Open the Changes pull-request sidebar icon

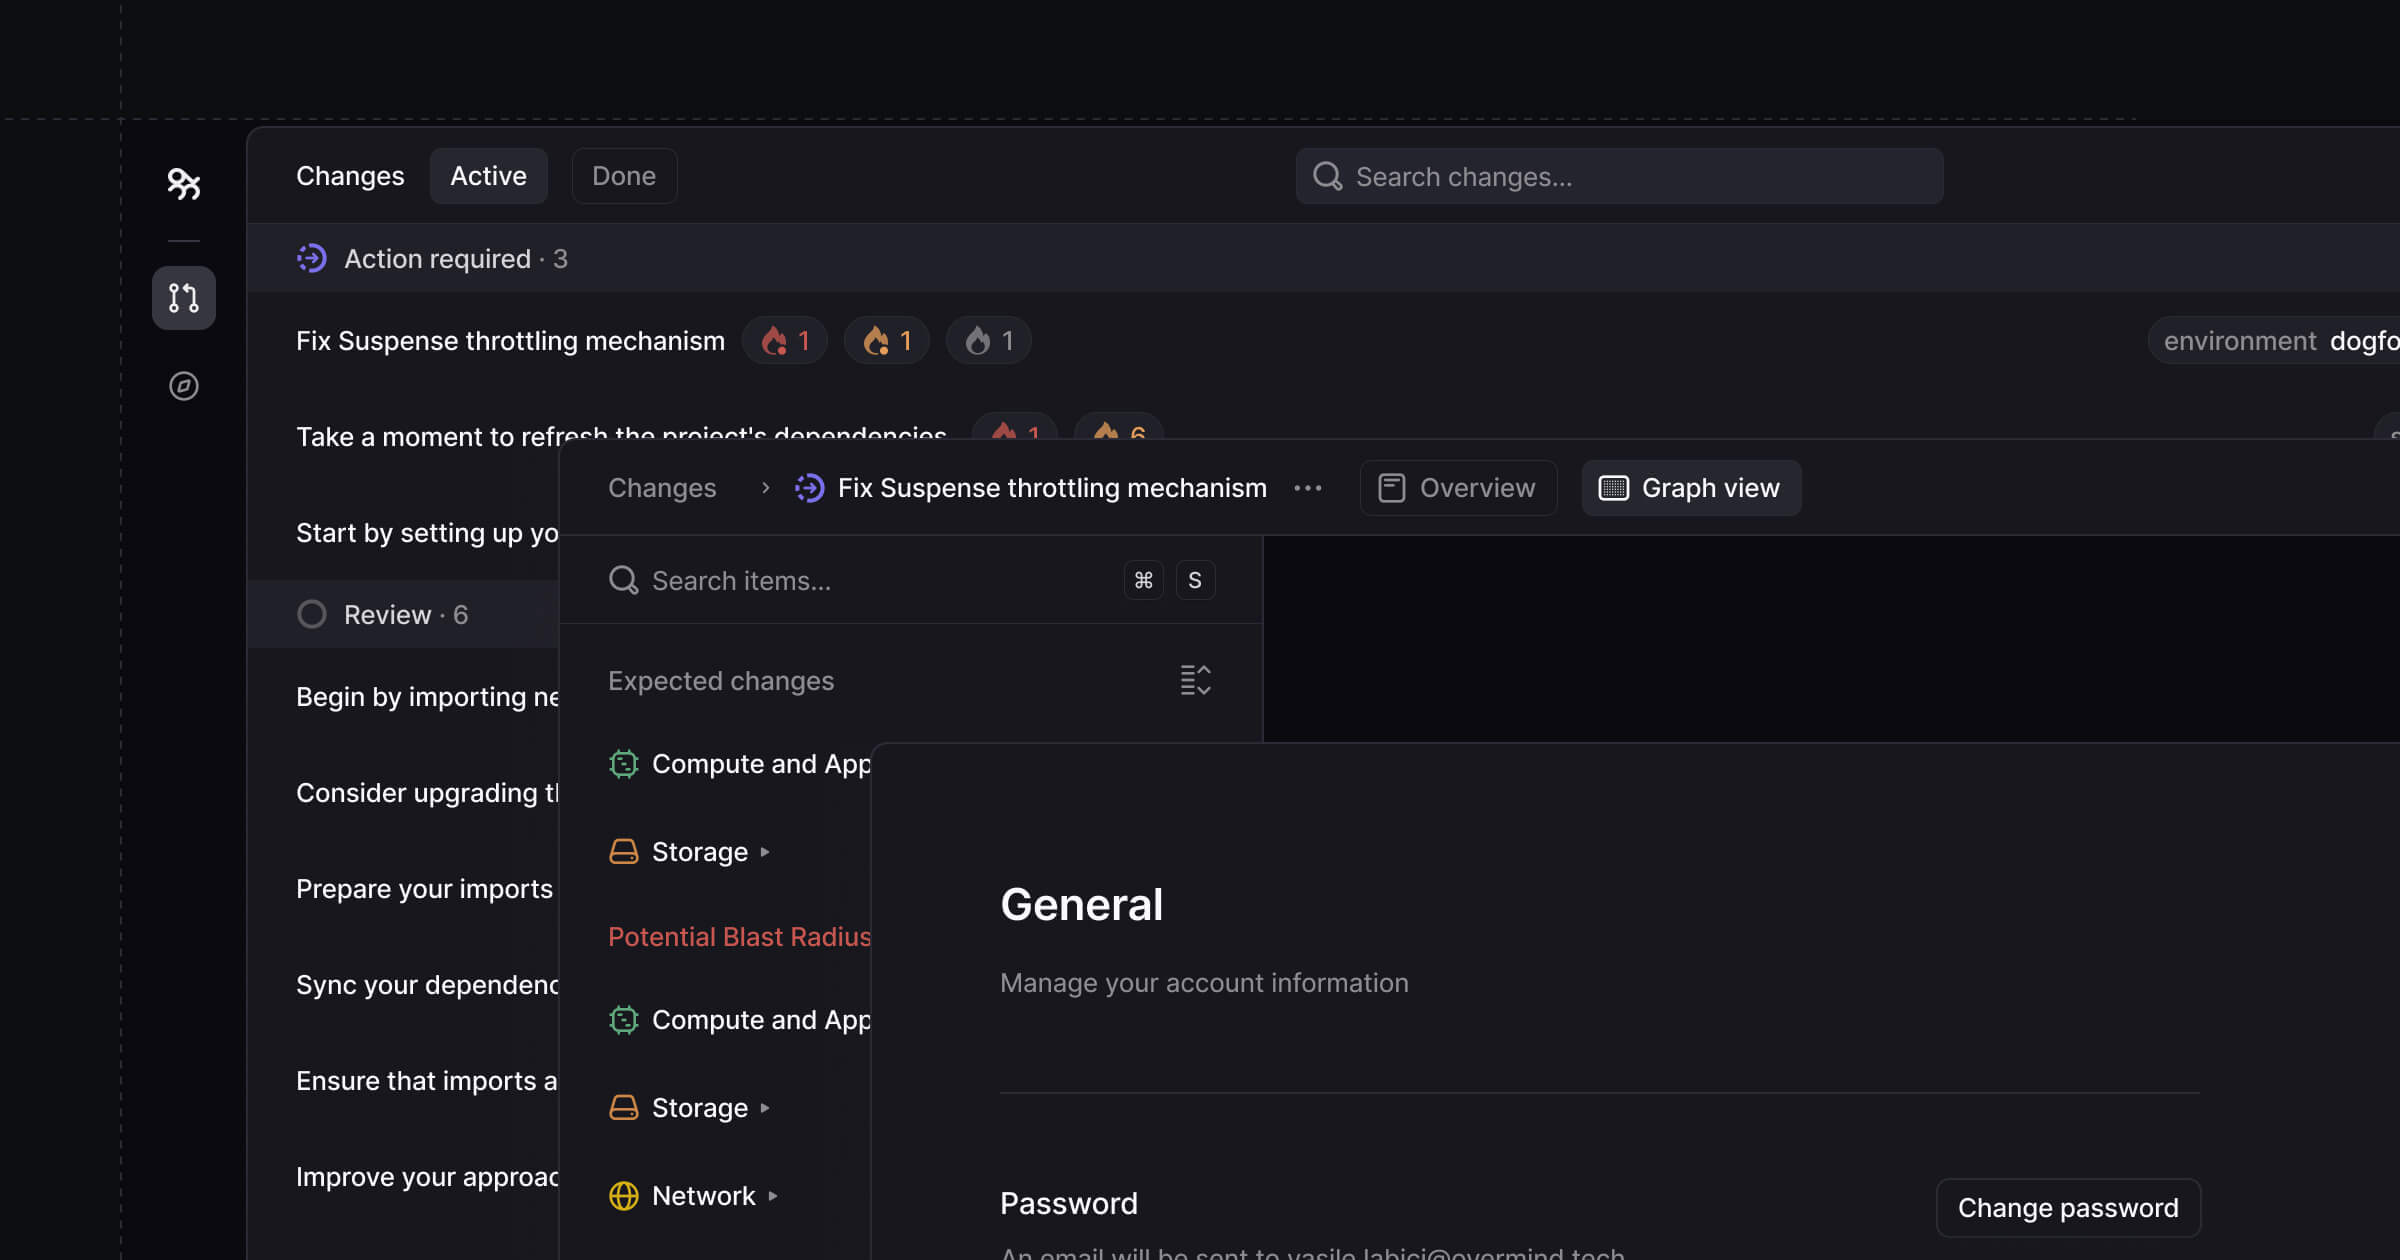click(184, 298)
